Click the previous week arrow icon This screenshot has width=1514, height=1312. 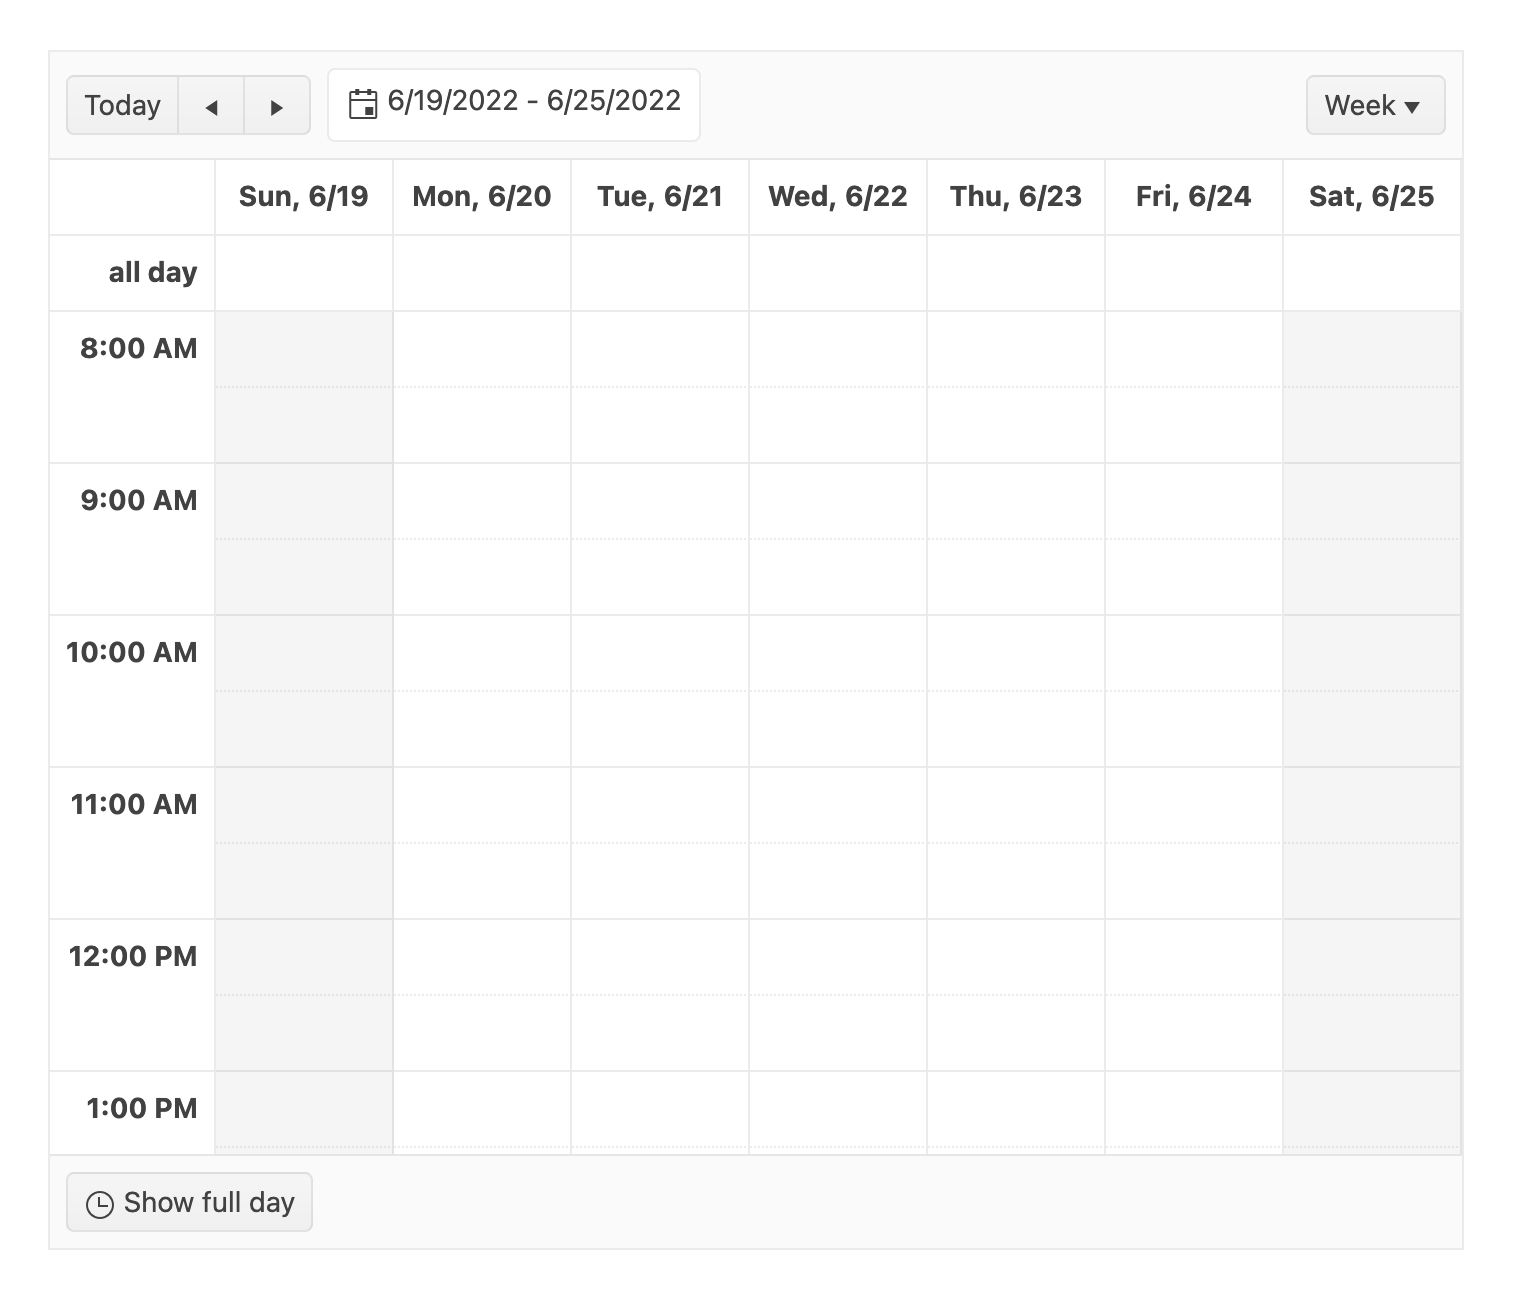211,106
